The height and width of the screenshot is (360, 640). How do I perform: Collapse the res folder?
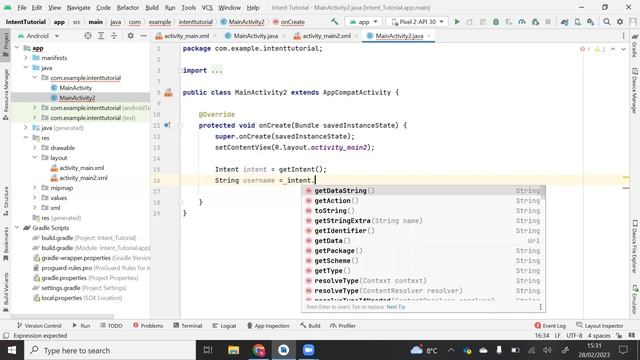point(26,138)
